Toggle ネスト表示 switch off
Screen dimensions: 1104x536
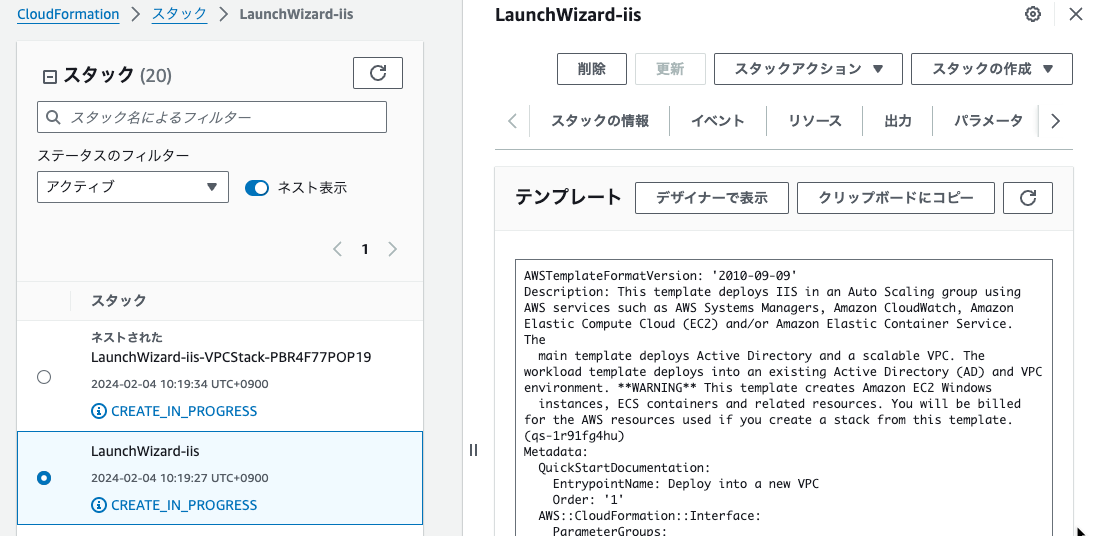(257, 188)
